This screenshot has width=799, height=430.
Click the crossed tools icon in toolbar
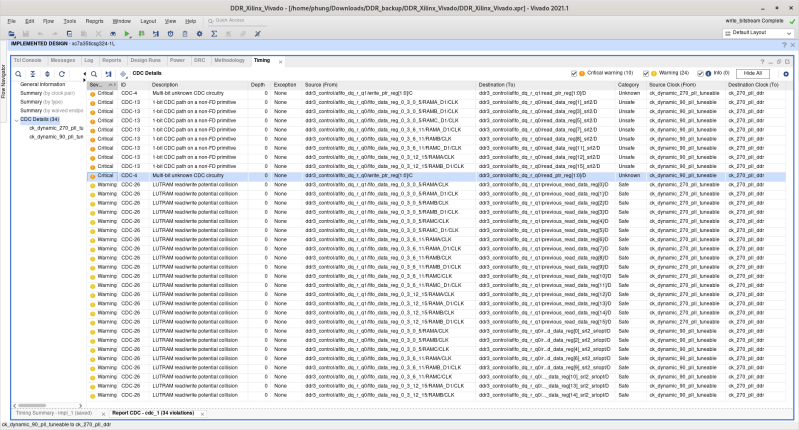click(x=257, y=34)
